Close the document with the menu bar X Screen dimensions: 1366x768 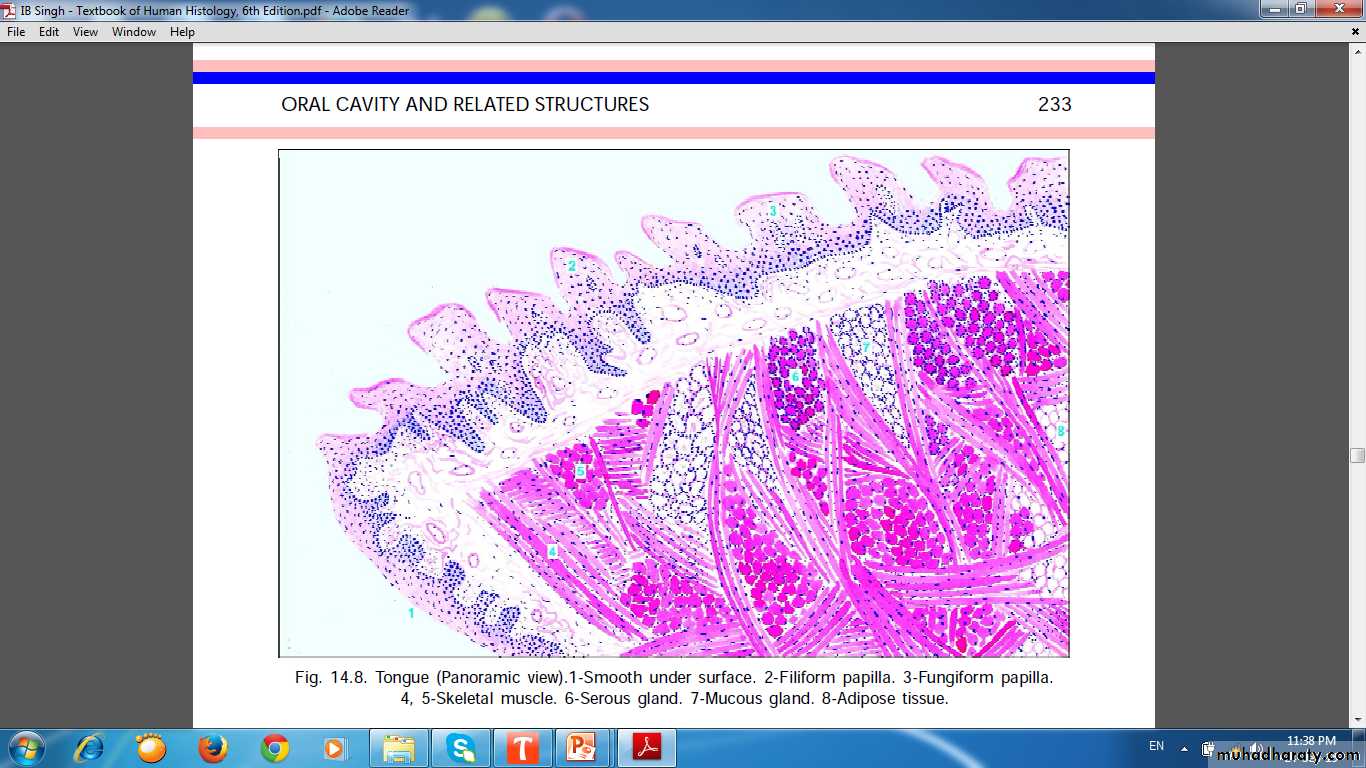pos(1355,32)
